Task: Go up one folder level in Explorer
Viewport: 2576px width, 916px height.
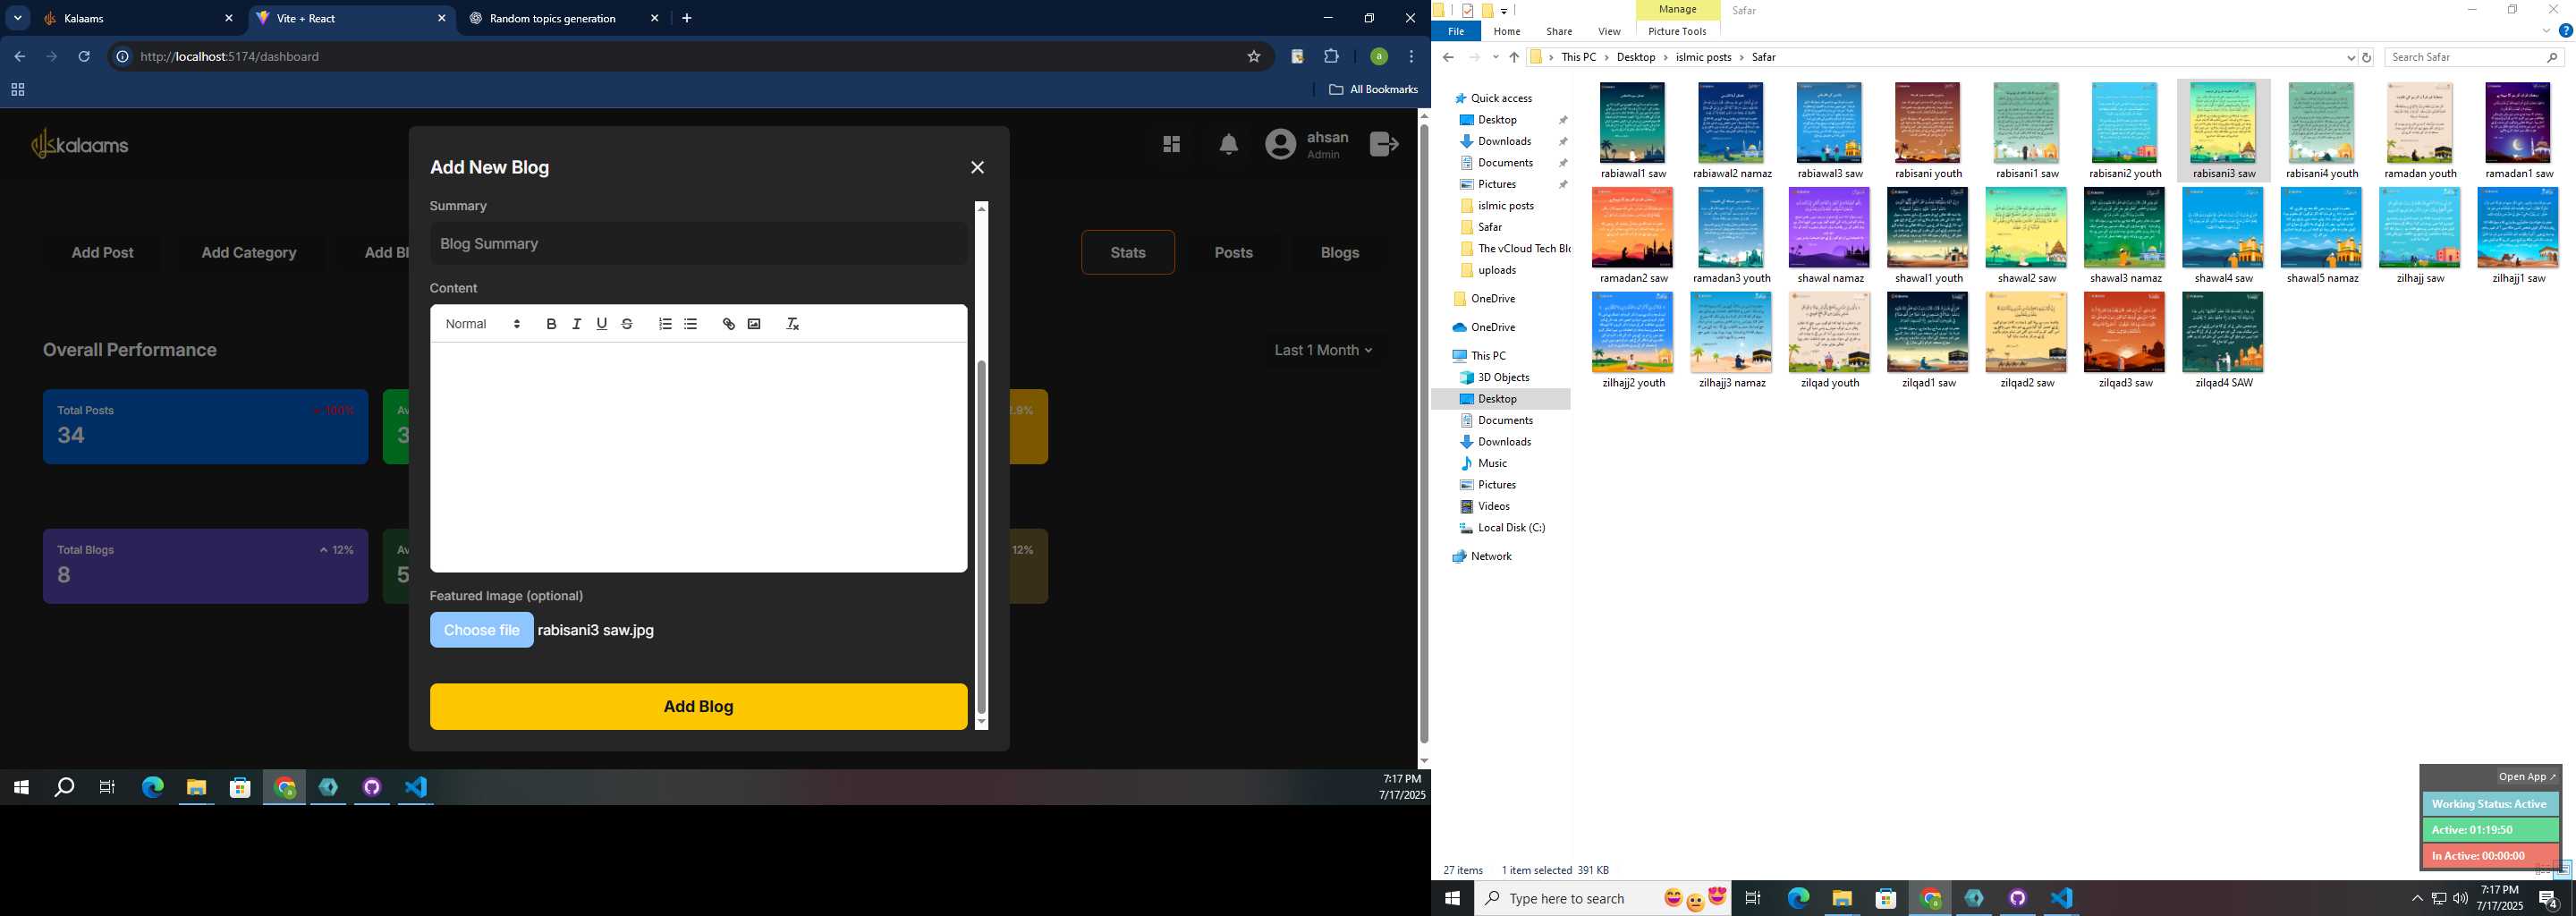Action: [1514, 58]
